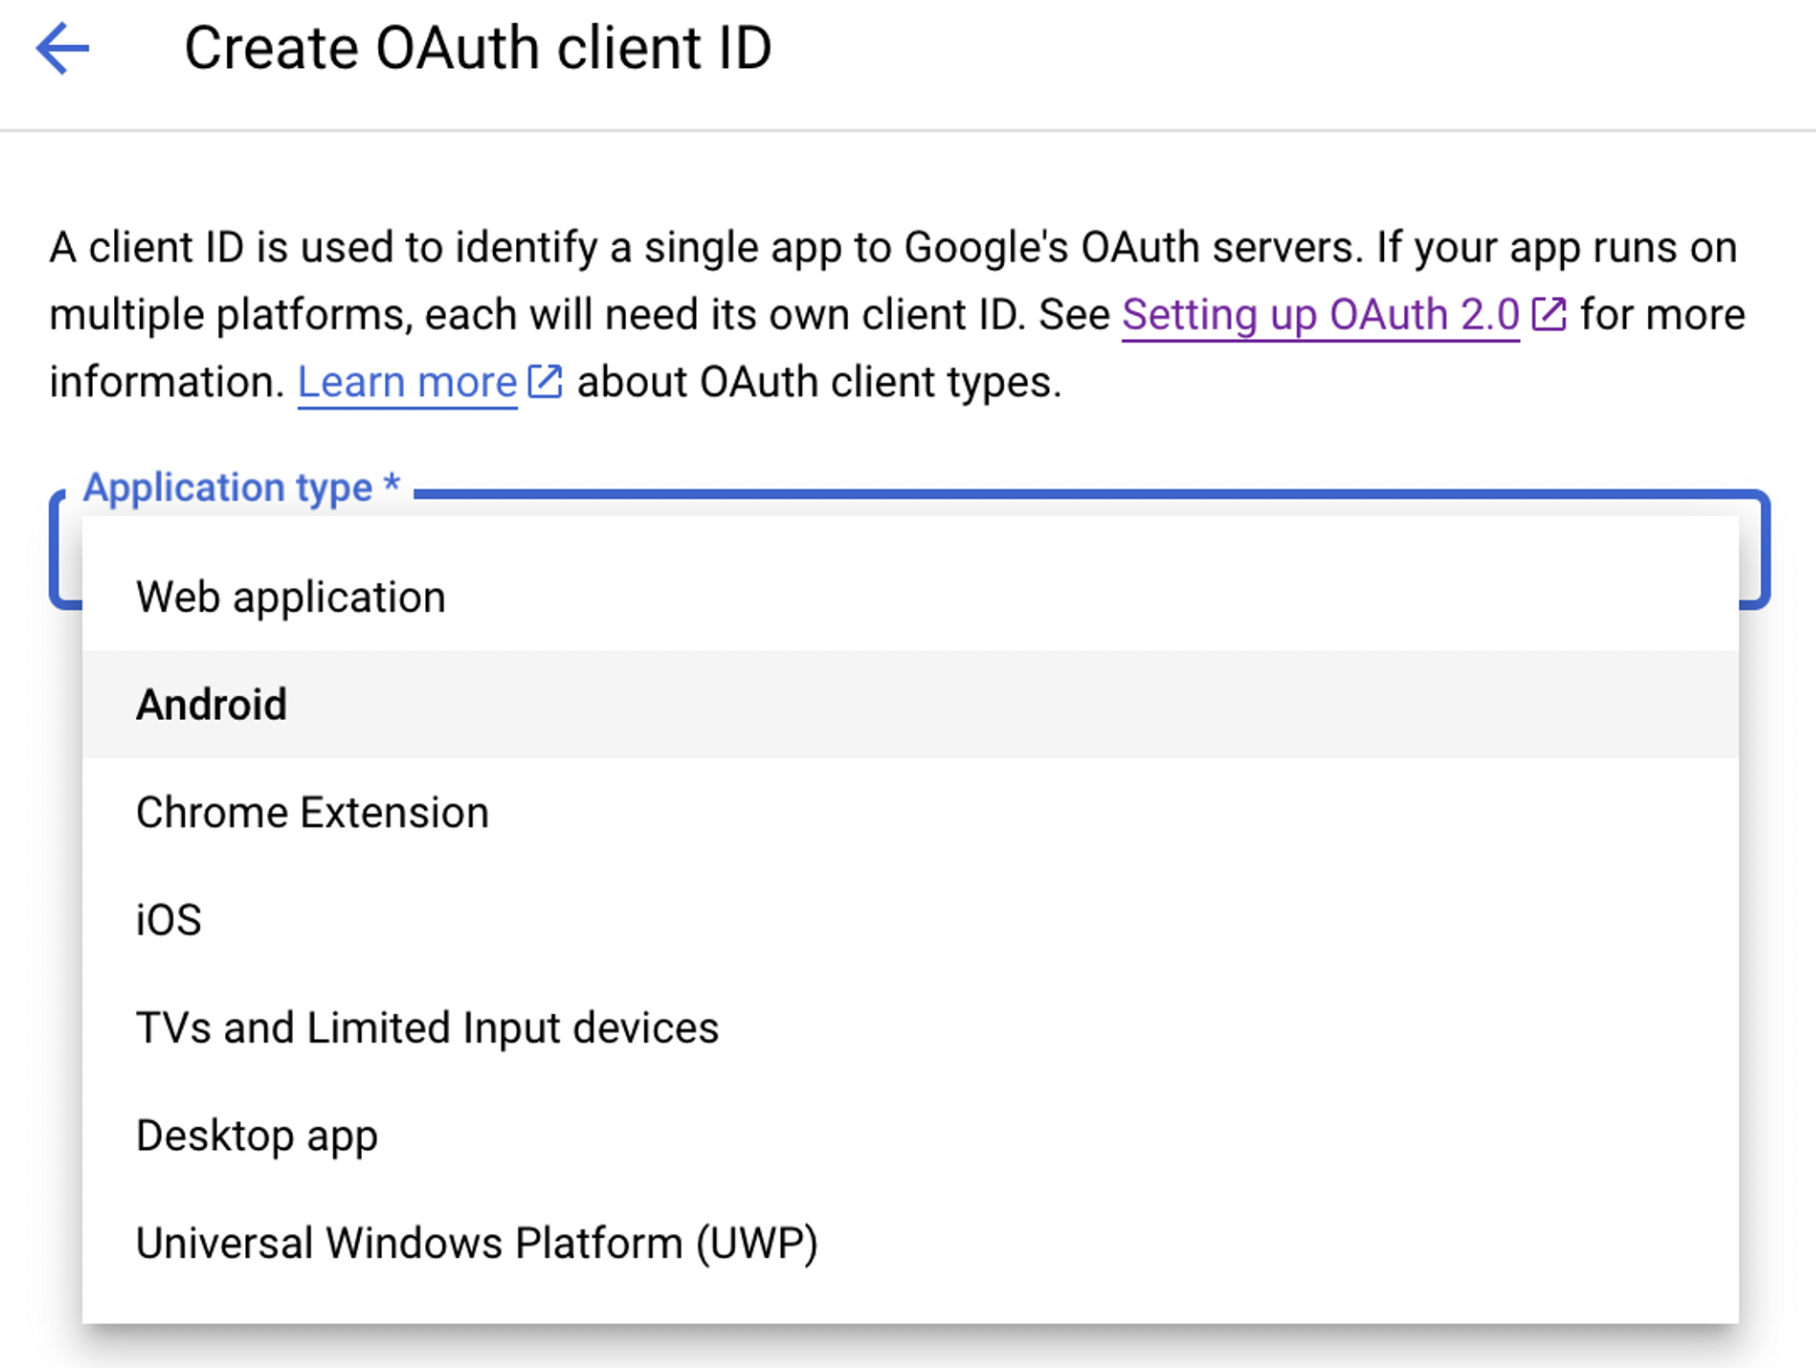Open the Learn more link
Image resolution: width=1816 pixels, height=1368 pixels.
[407, 382]
